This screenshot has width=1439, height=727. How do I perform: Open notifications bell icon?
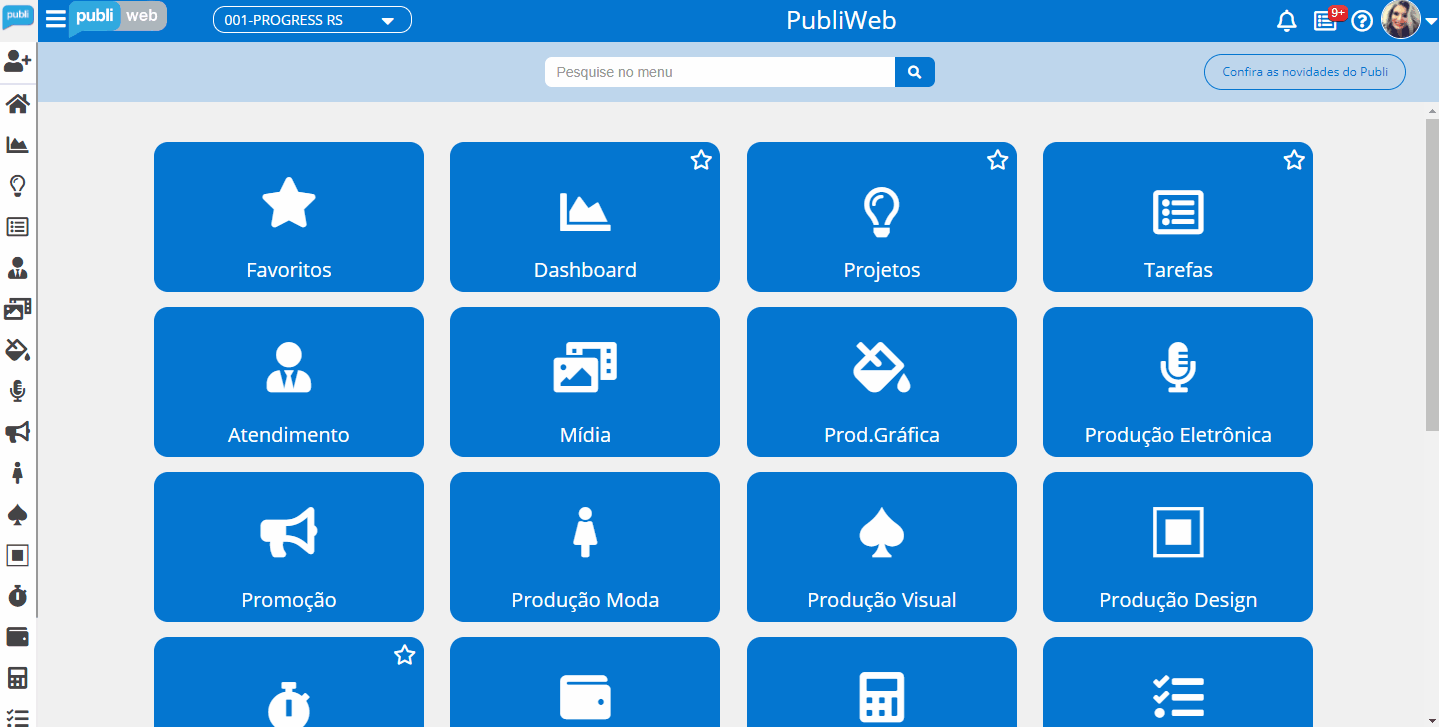[x=1287, y=21]
